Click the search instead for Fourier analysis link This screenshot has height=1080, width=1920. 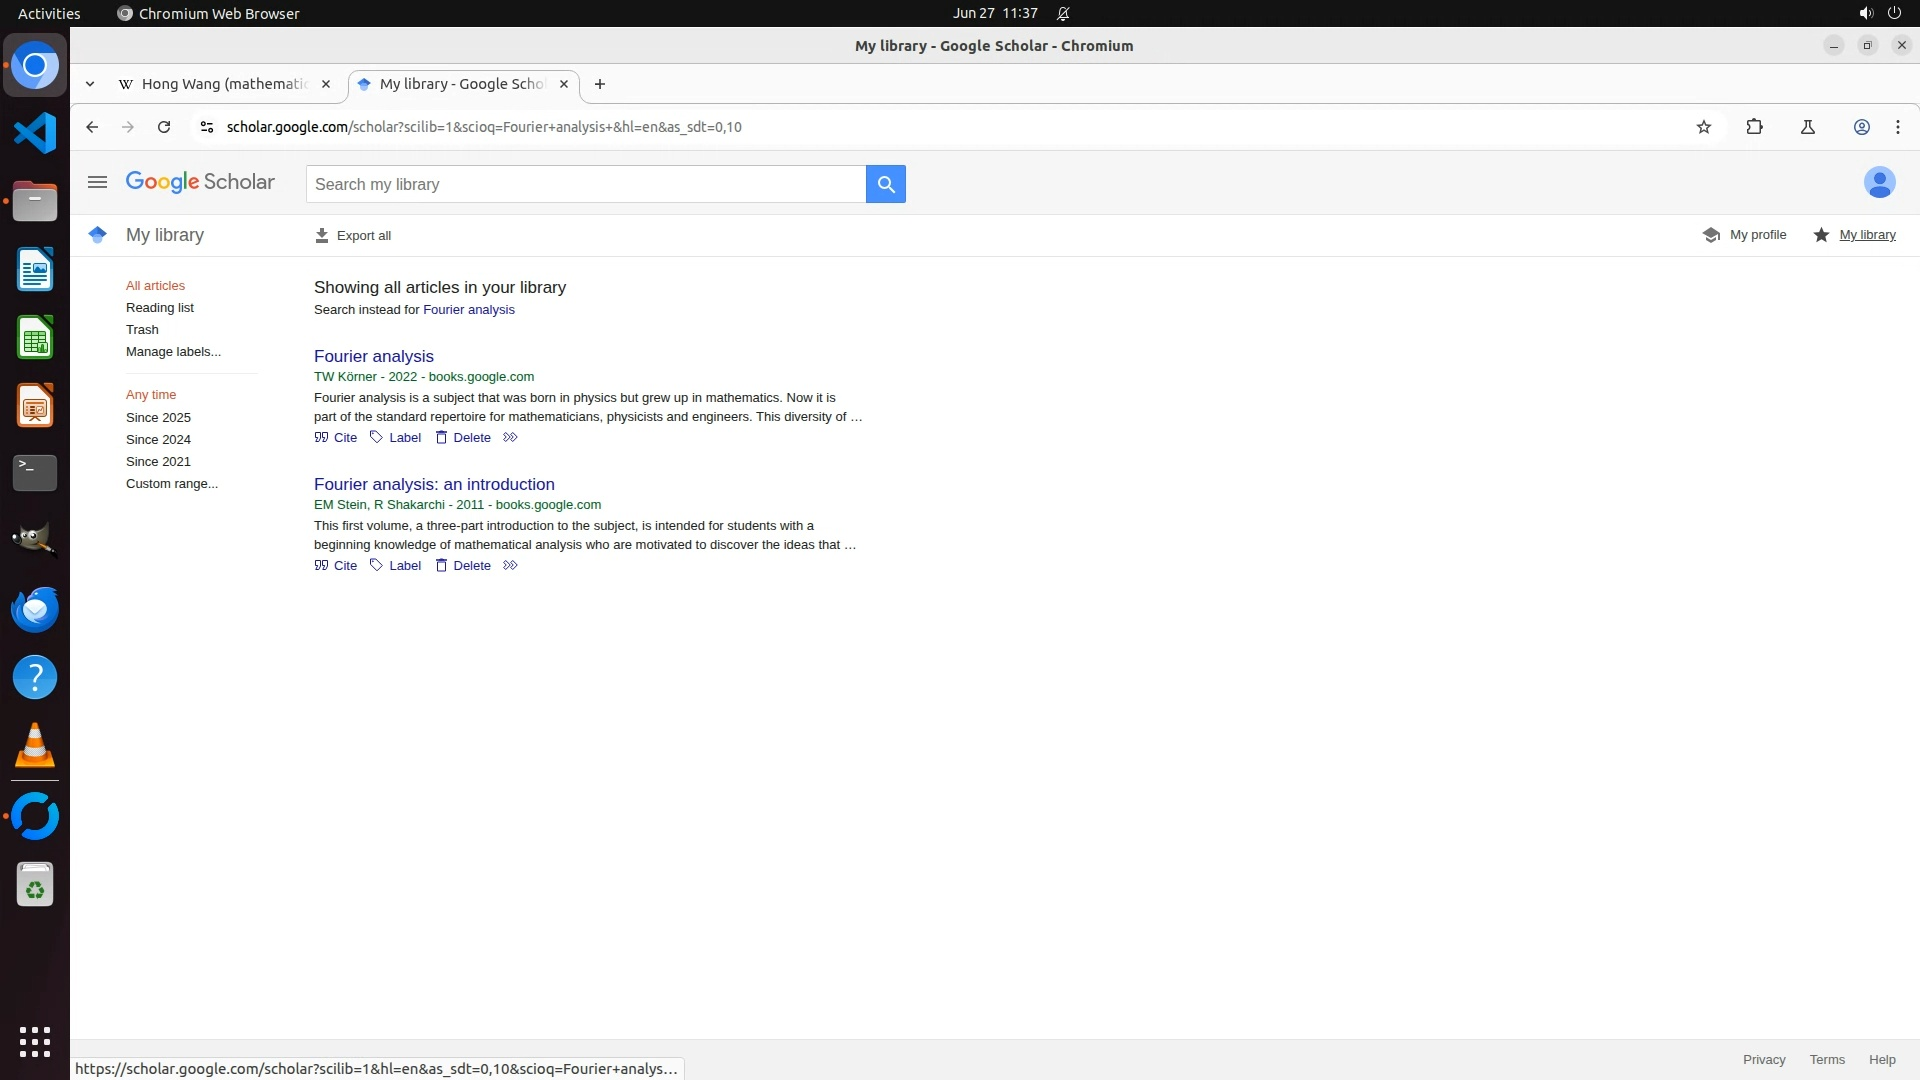[x=468, y=309]
